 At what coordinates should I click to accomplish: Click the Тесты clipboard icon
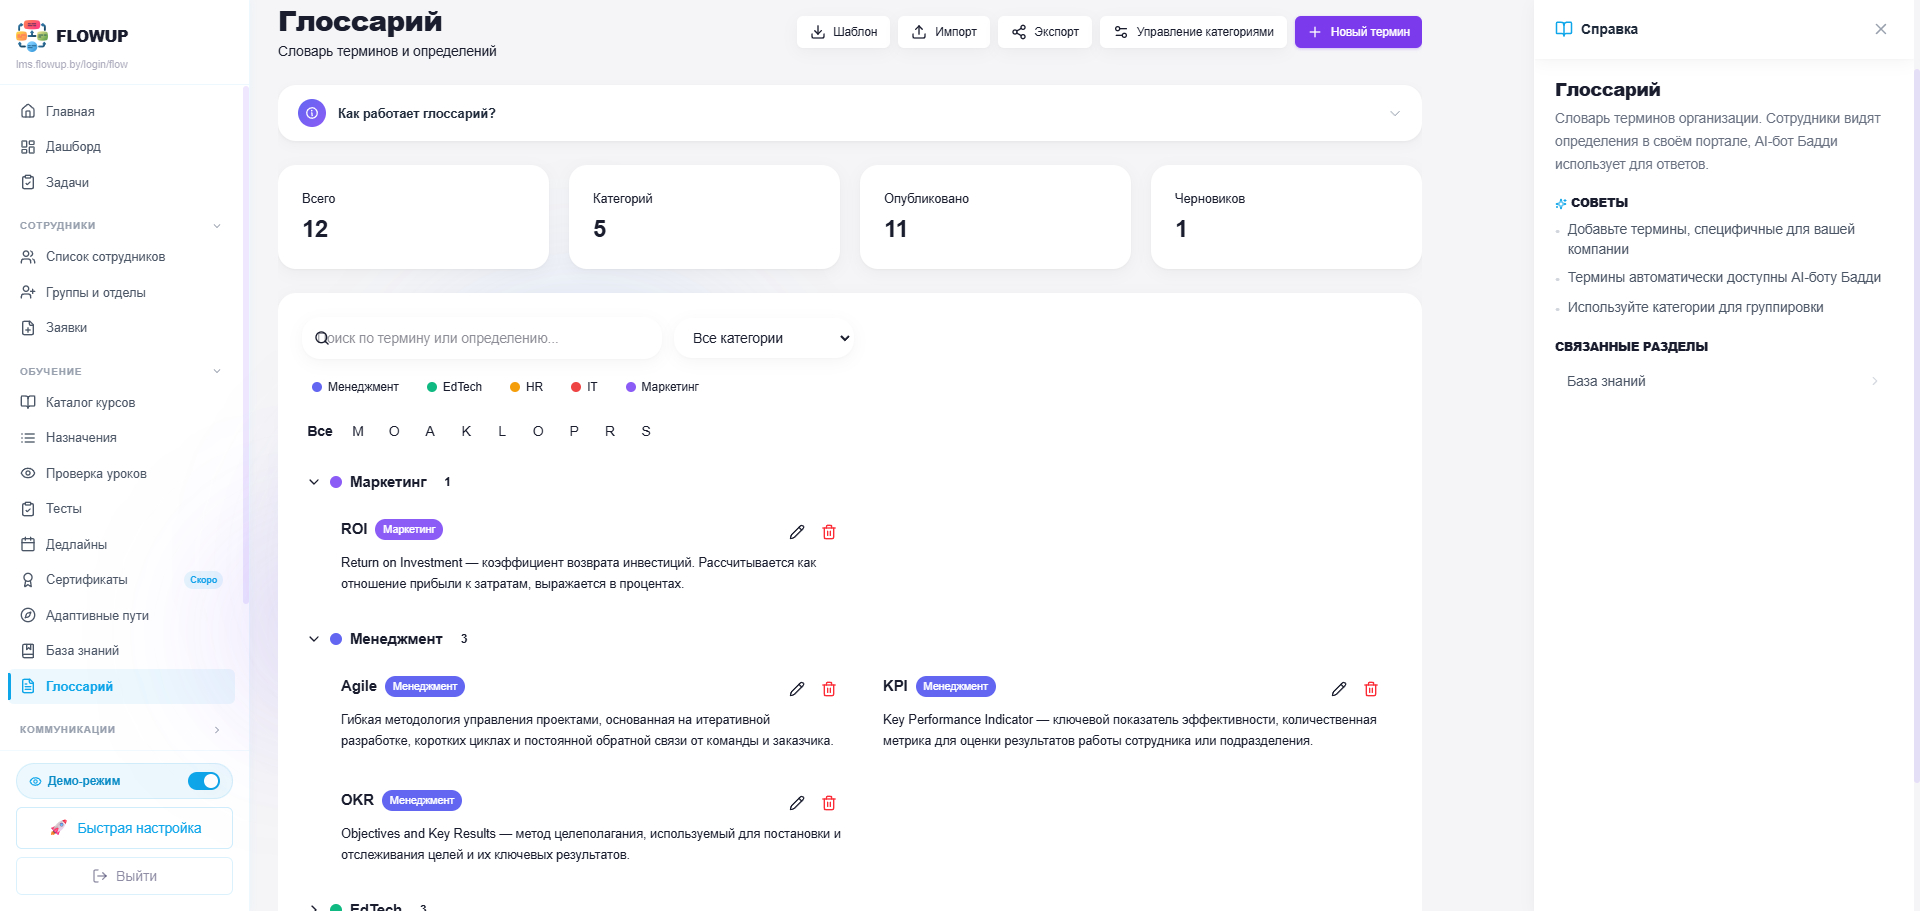coord(28,509)
